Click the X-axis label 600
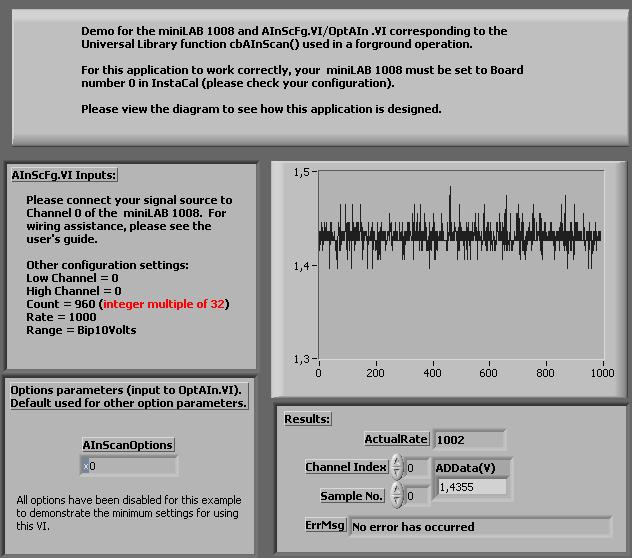The height and width of the screenshot is (558, 640). click(x=489, y=373)
